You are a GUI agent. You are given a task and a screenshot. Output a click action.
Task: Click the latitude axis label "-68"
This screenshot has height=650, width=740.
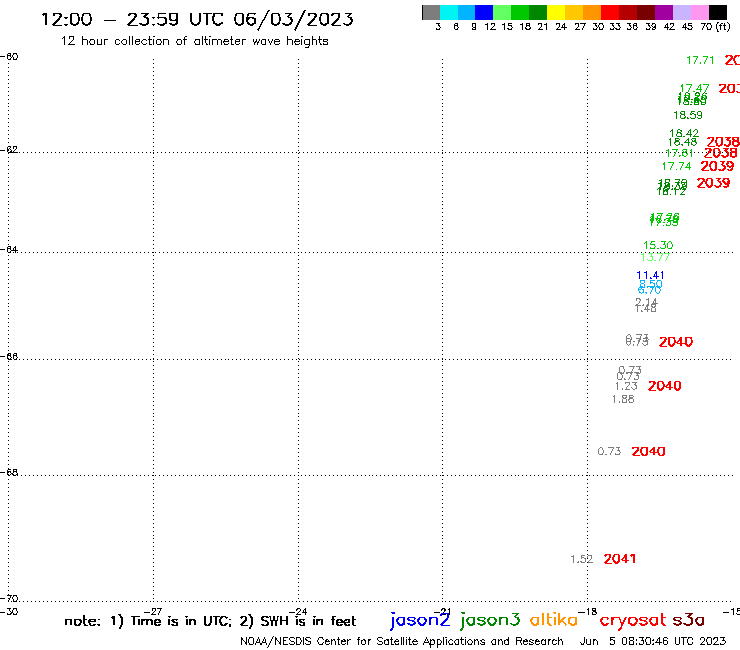click(9, 473)
